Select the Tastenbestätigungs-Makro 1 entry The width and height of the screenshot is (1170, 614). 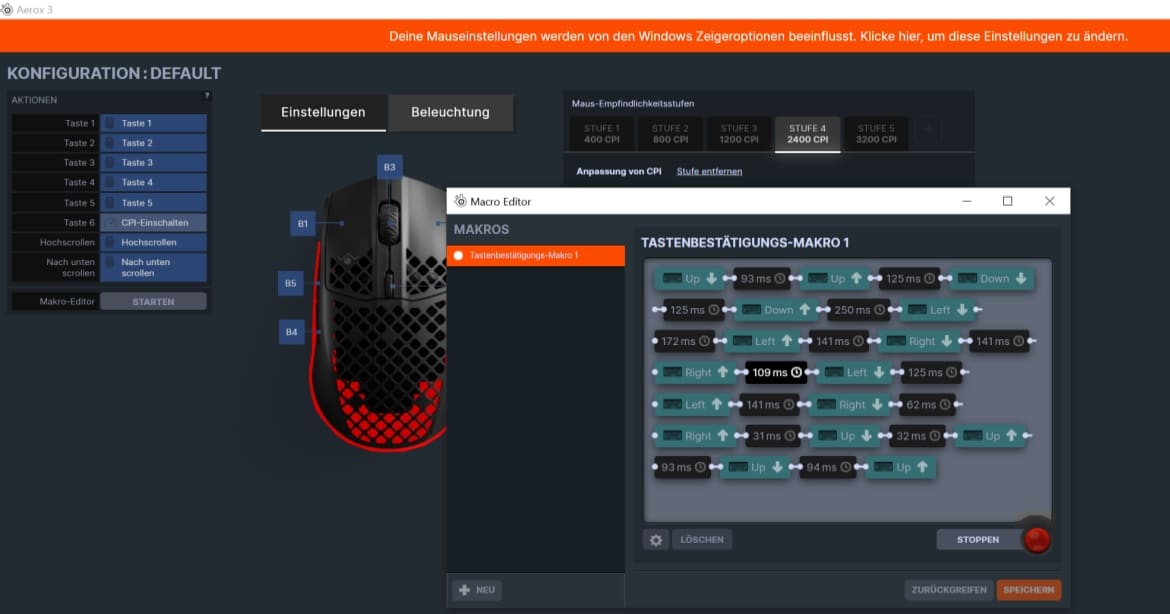[536, 256]
